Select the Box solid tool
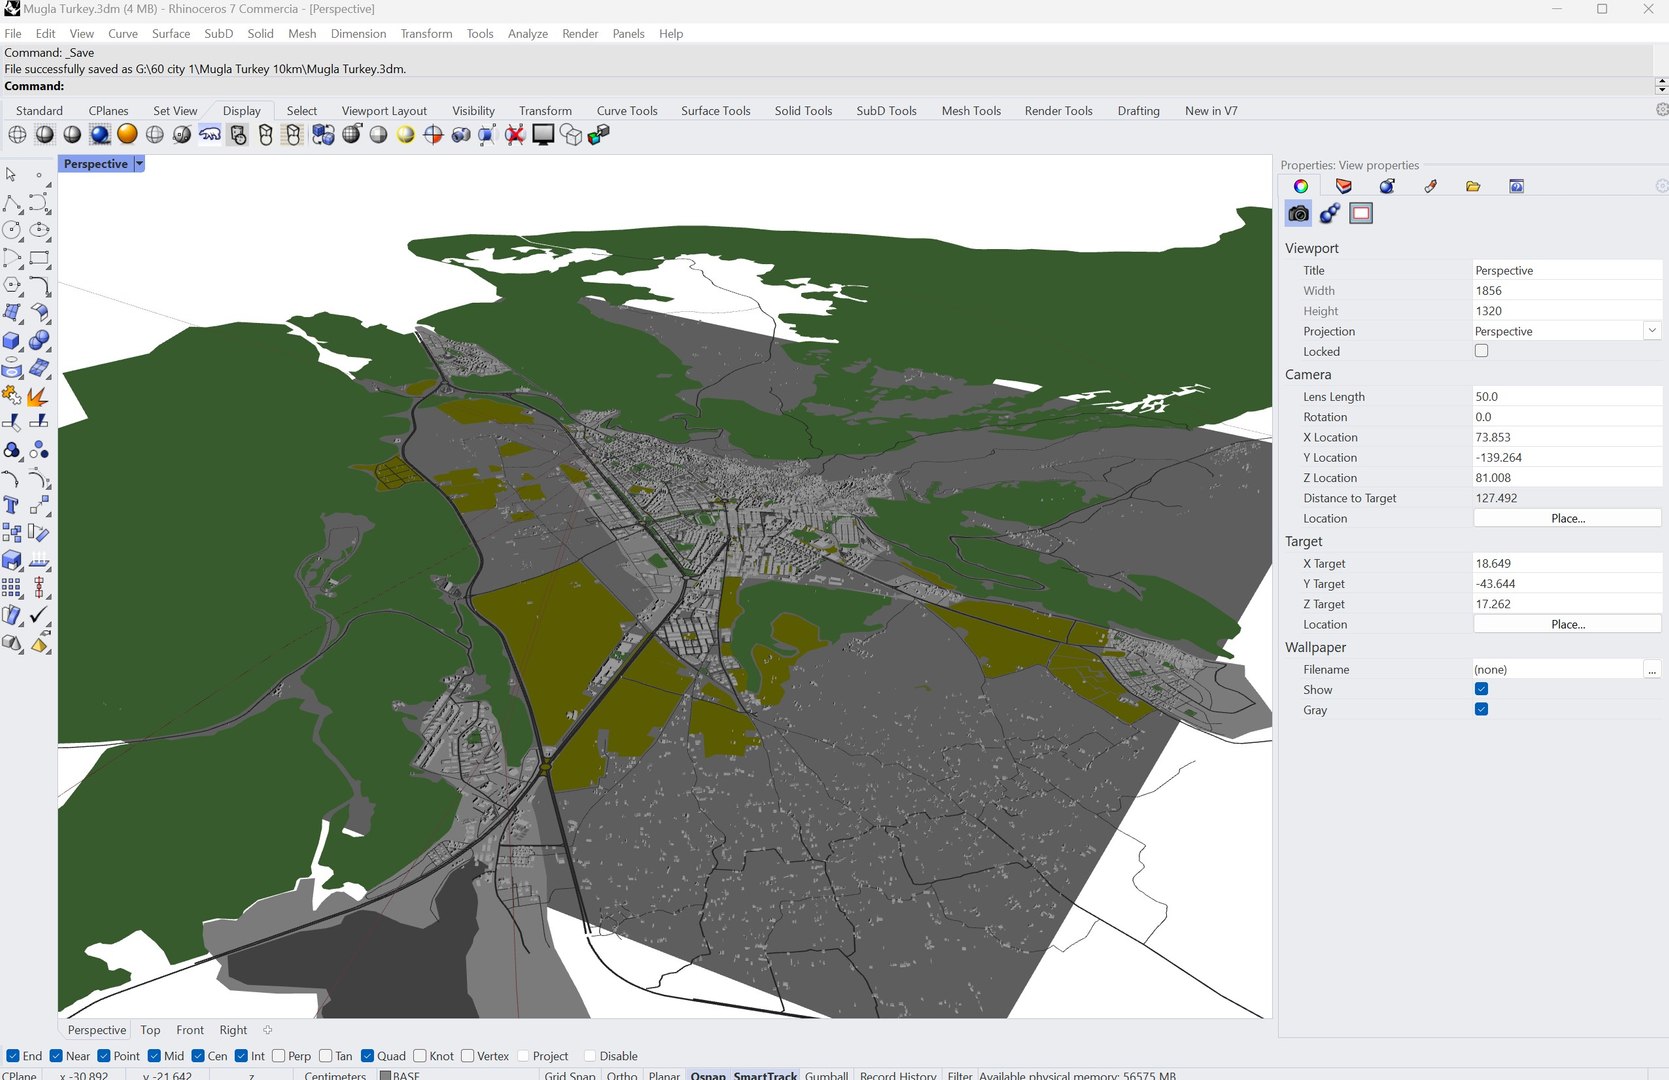The image size is (1669, 1080). coord(12,342)
